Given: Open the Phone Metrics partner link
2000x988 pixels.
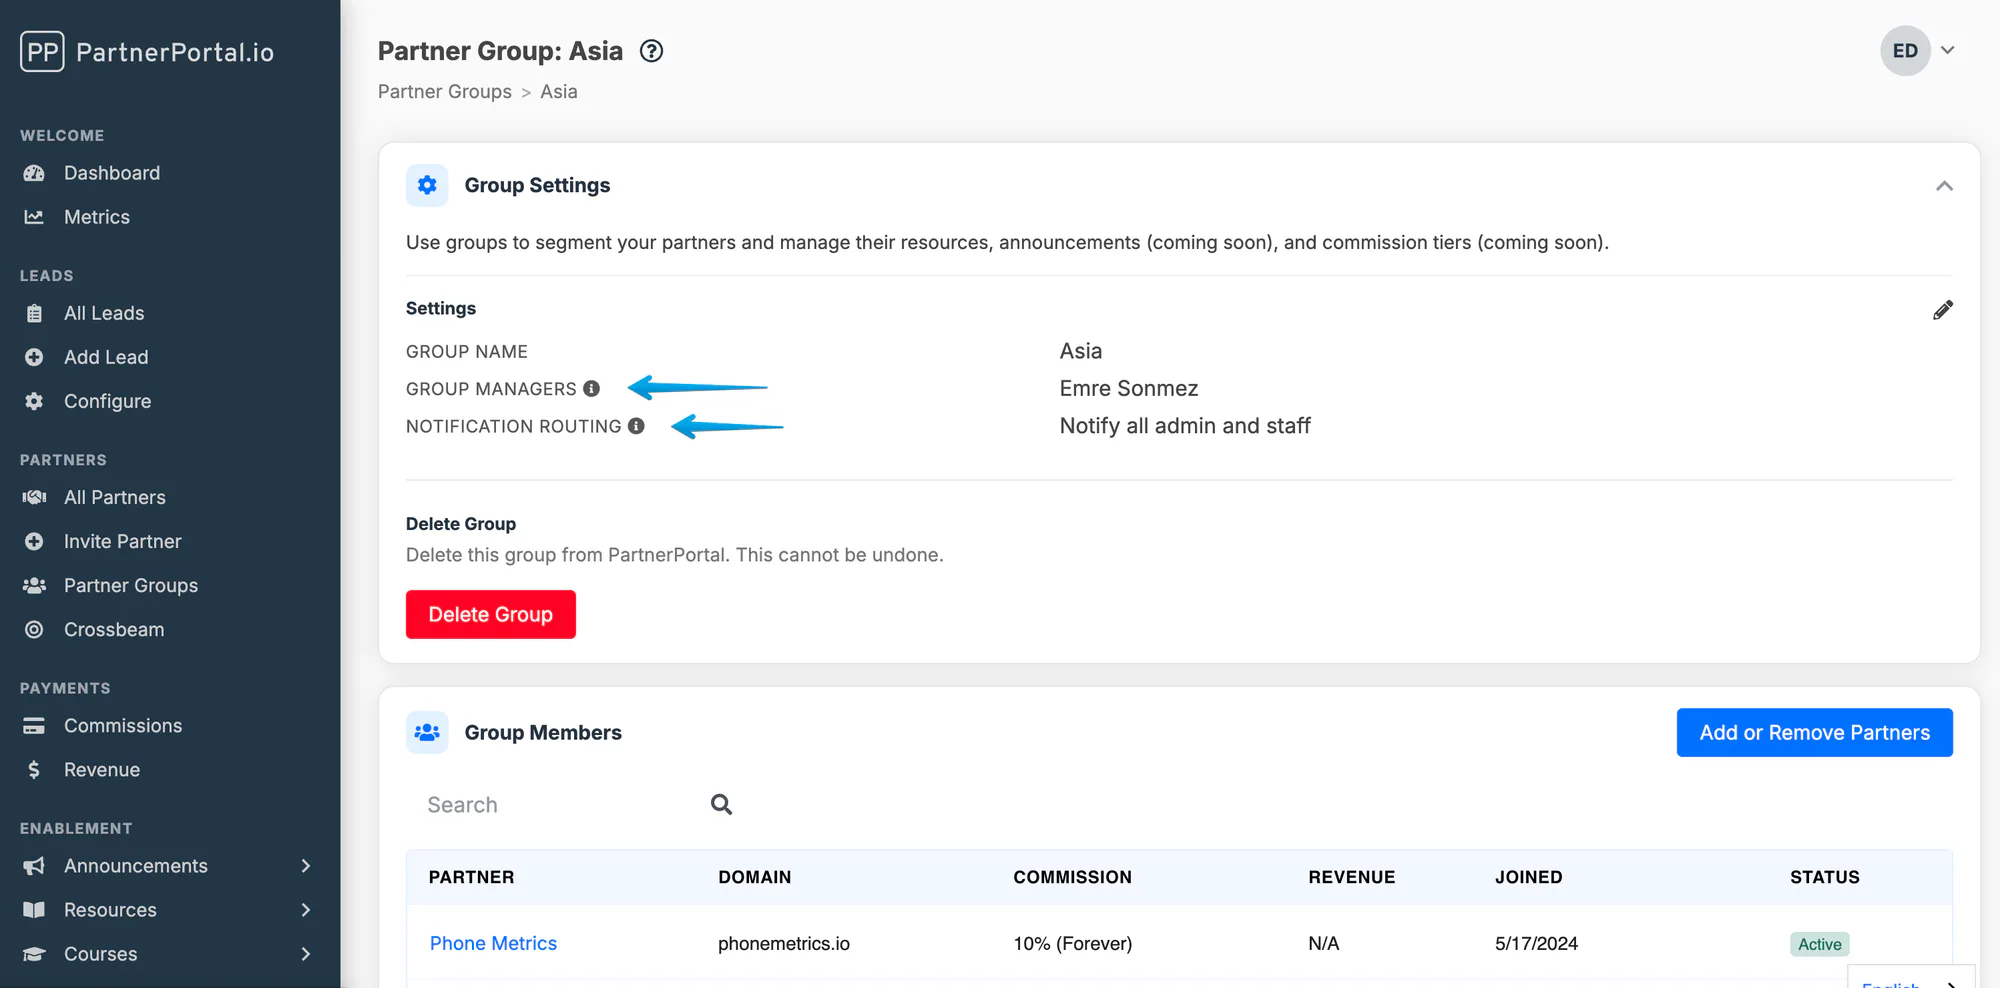Looking at the screenshot, I should click(x=493, y=943).
